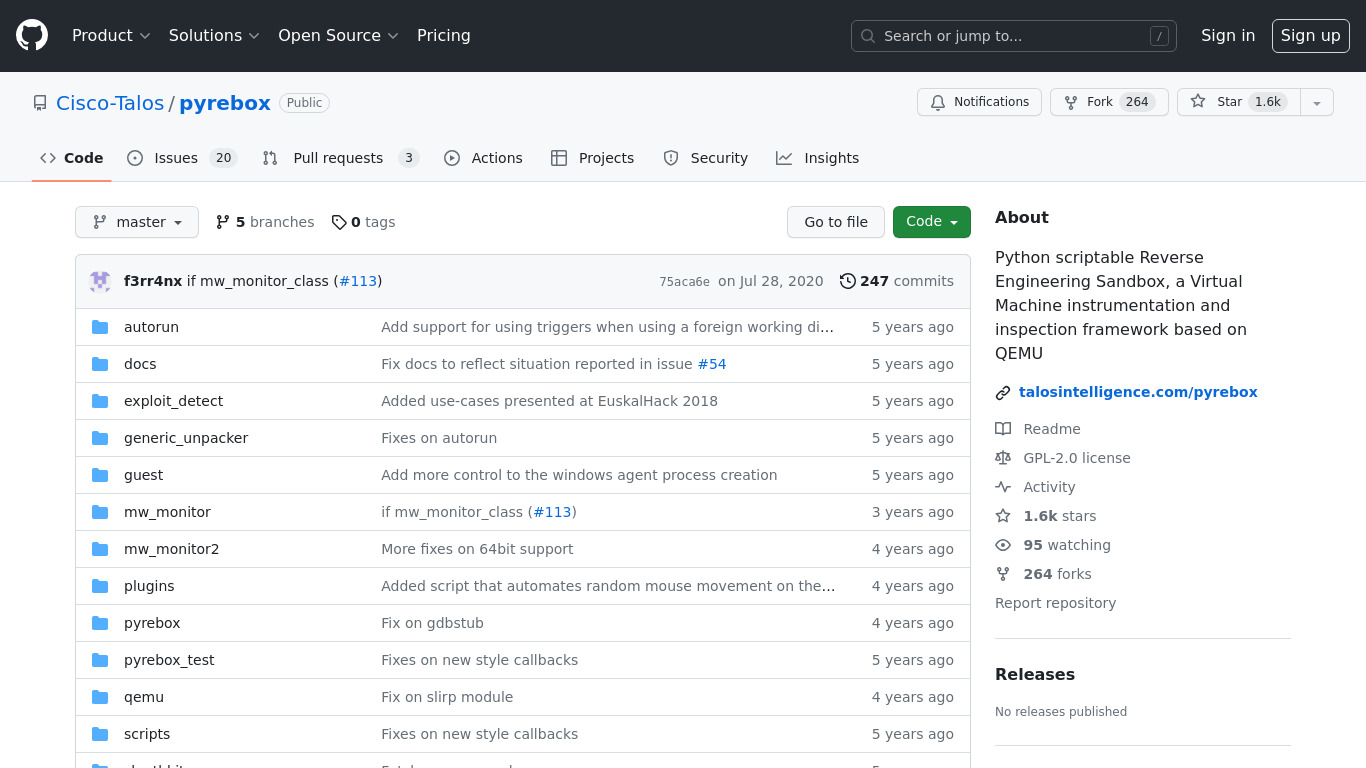Click the Go to file button
Image resolution: width=1366 pixels, height=768 pixels.
click(x=836, y=222)
